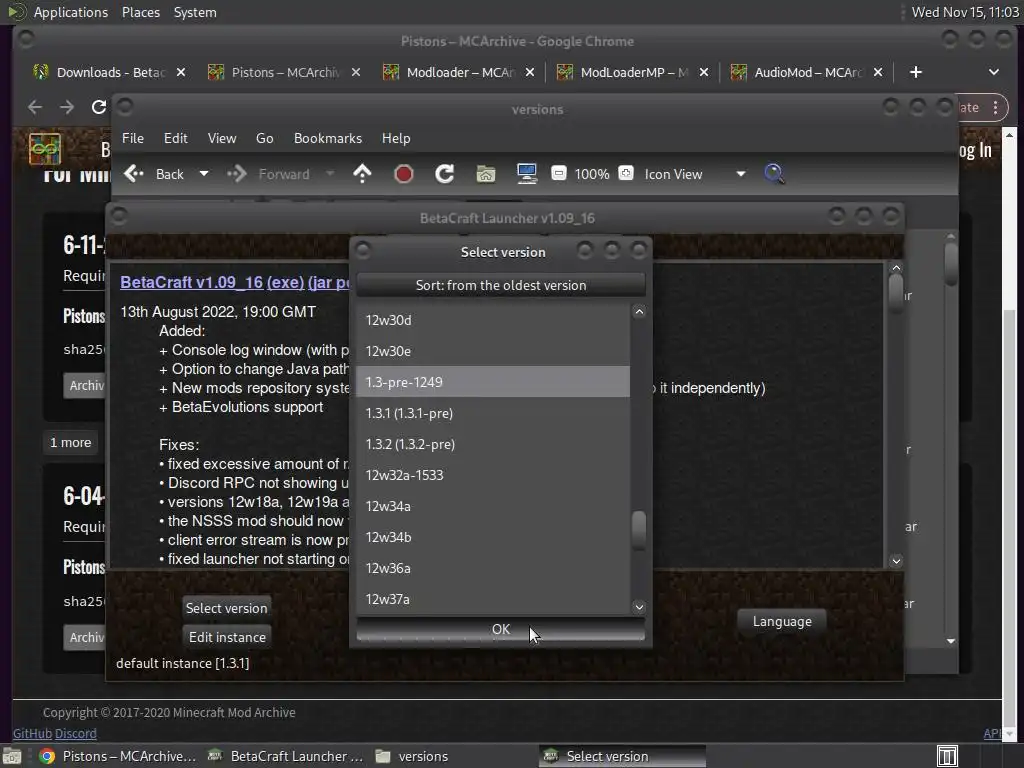Open View menu in versions window
The height and width of the screenshot is (768, 1024).
(222, 138)
